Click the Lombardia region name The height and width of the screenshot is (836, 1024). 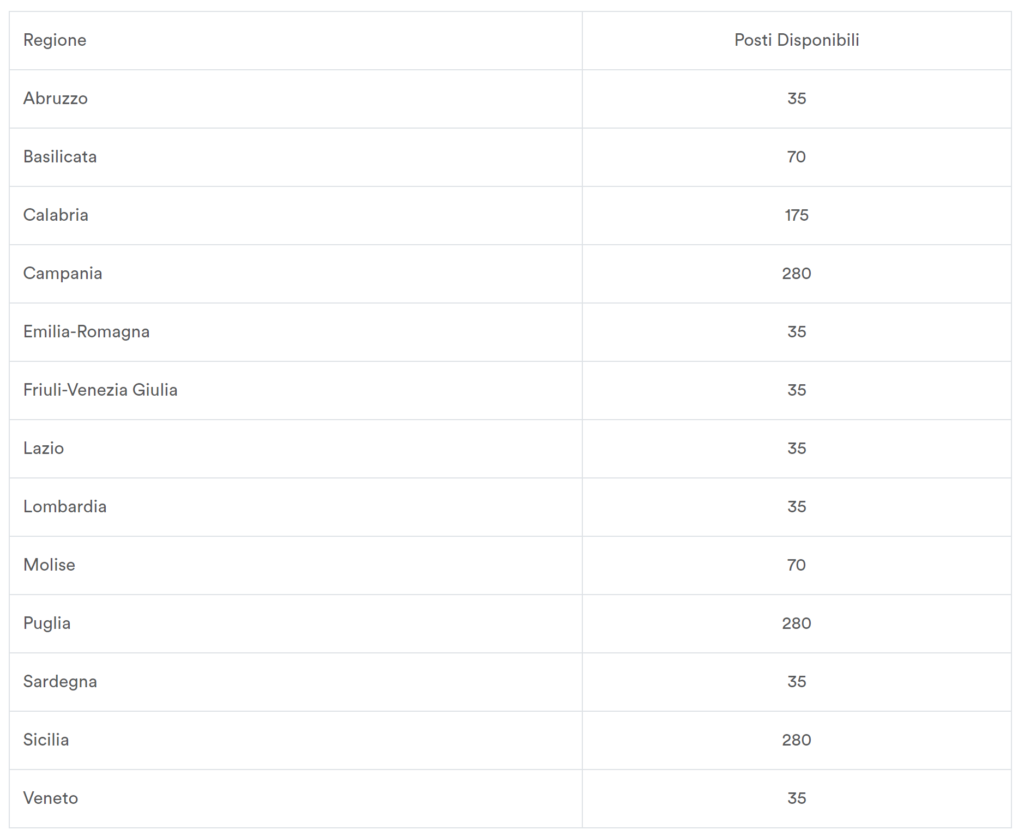(65, 506)
